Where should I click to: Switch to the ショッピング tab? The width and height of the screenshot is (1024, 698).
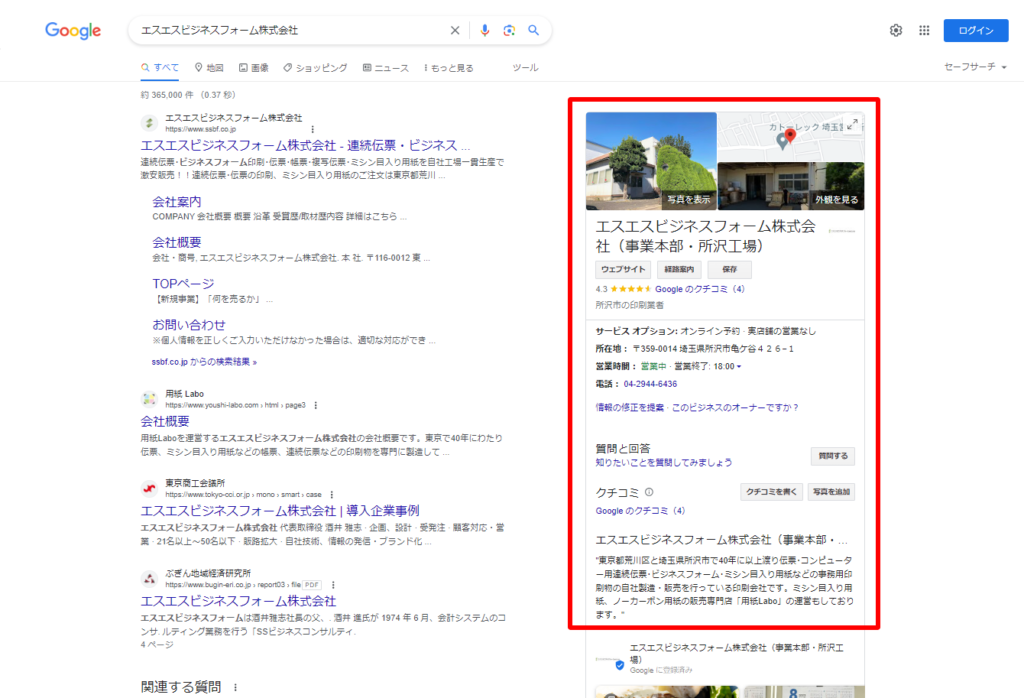(x=315, y=67)
